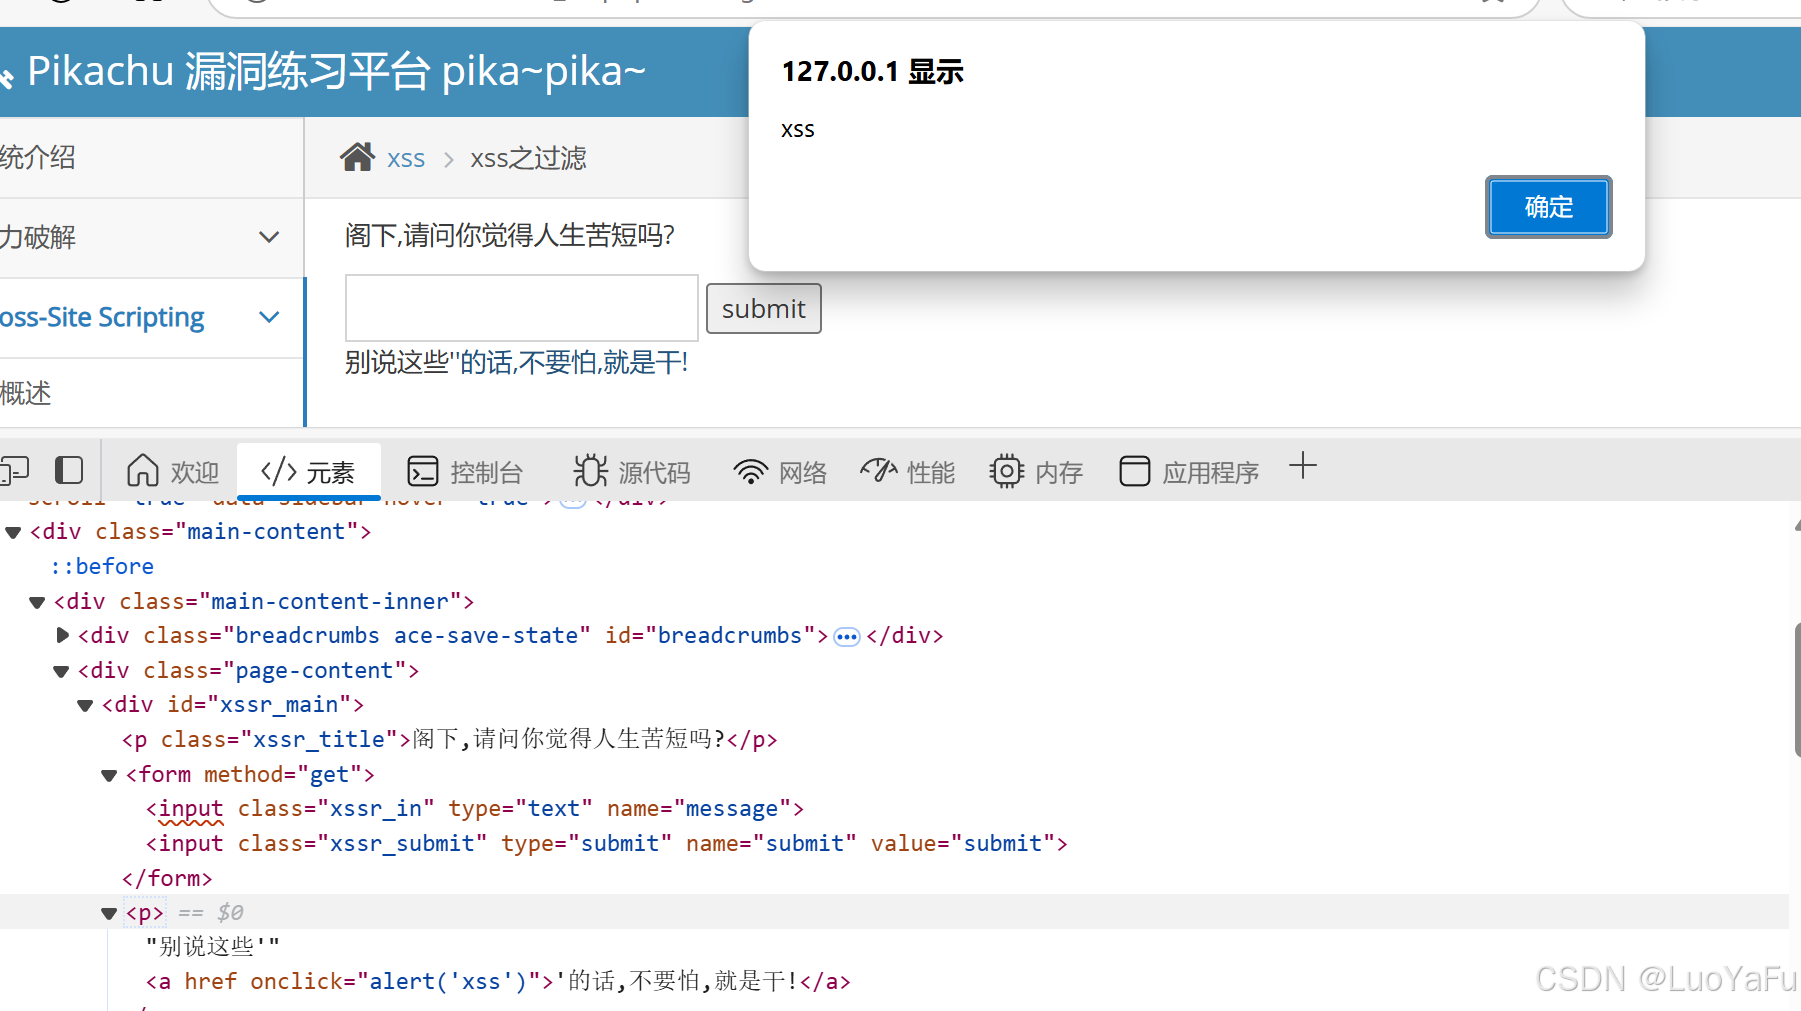Select the input class xssr_submit line
The height and width of the screenshot is (1011, 1801).
tap(607, 843)
